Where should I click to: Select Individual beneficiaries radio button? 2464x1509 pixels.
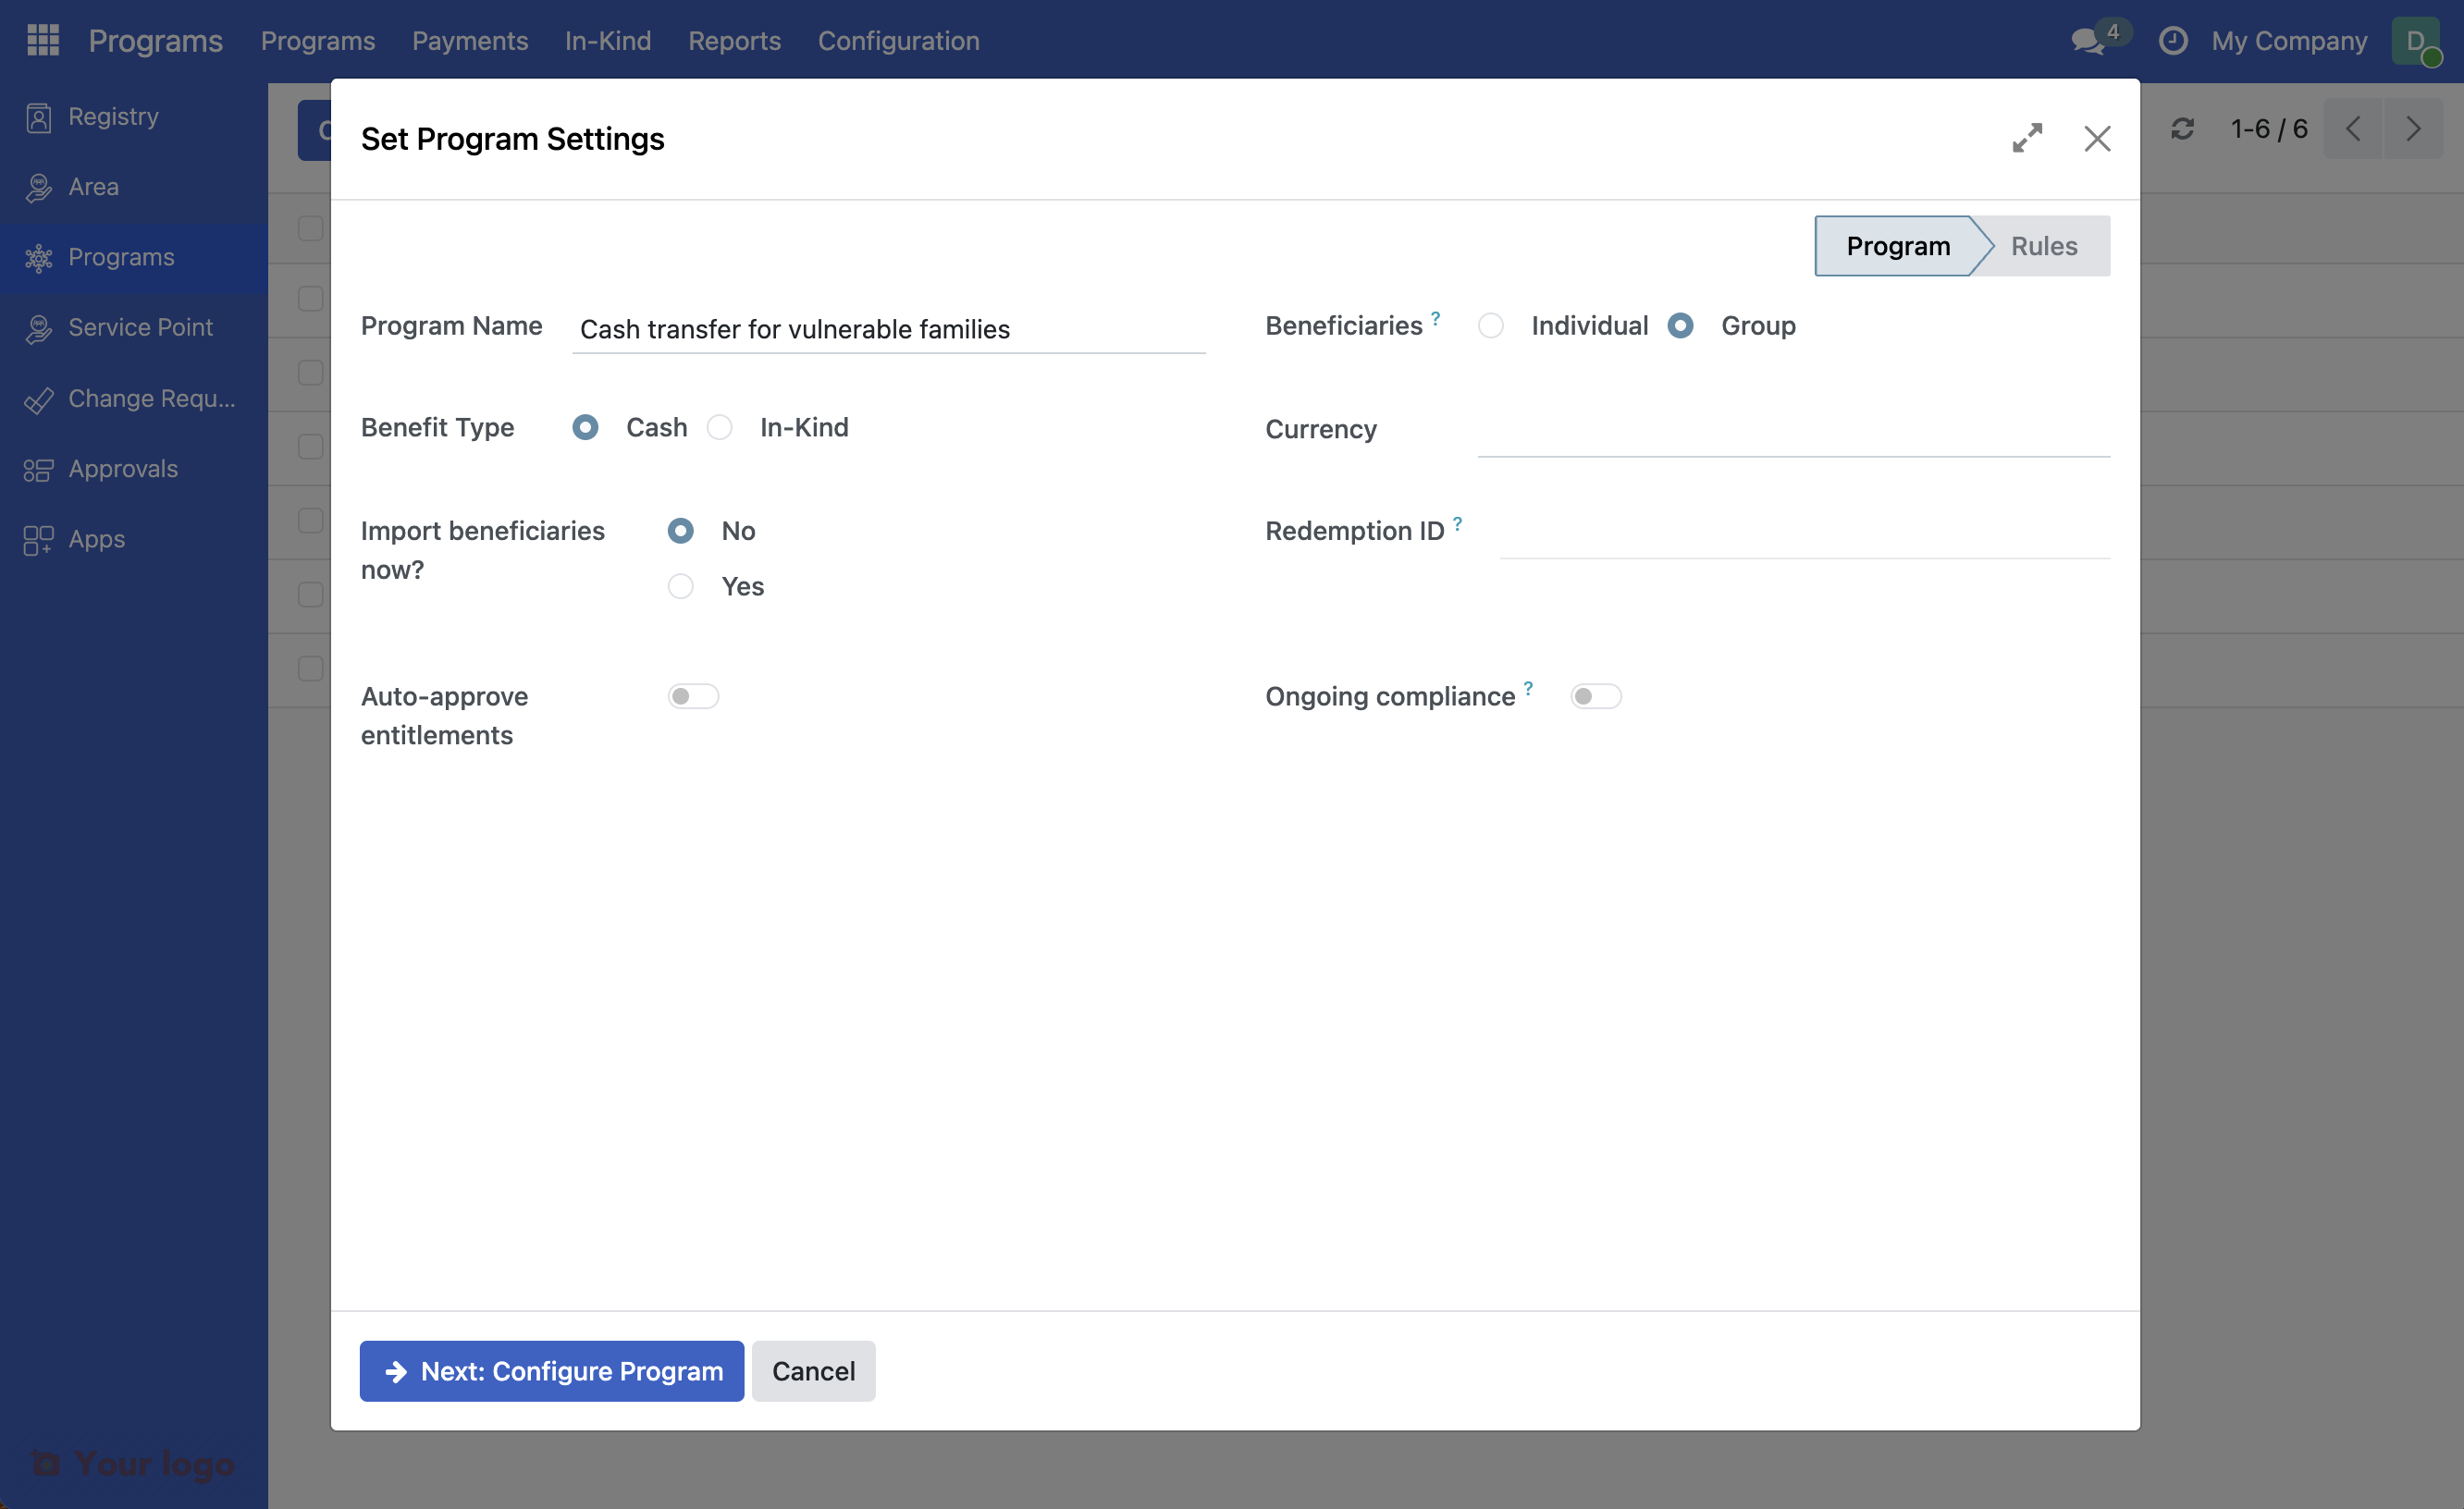tap(1491, 325)
